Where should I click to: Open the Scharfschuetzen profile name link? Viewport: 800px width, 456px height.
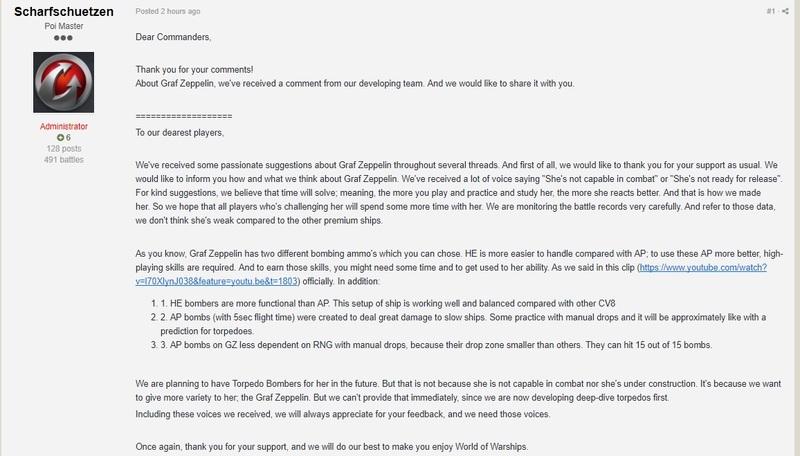point(62,11)
